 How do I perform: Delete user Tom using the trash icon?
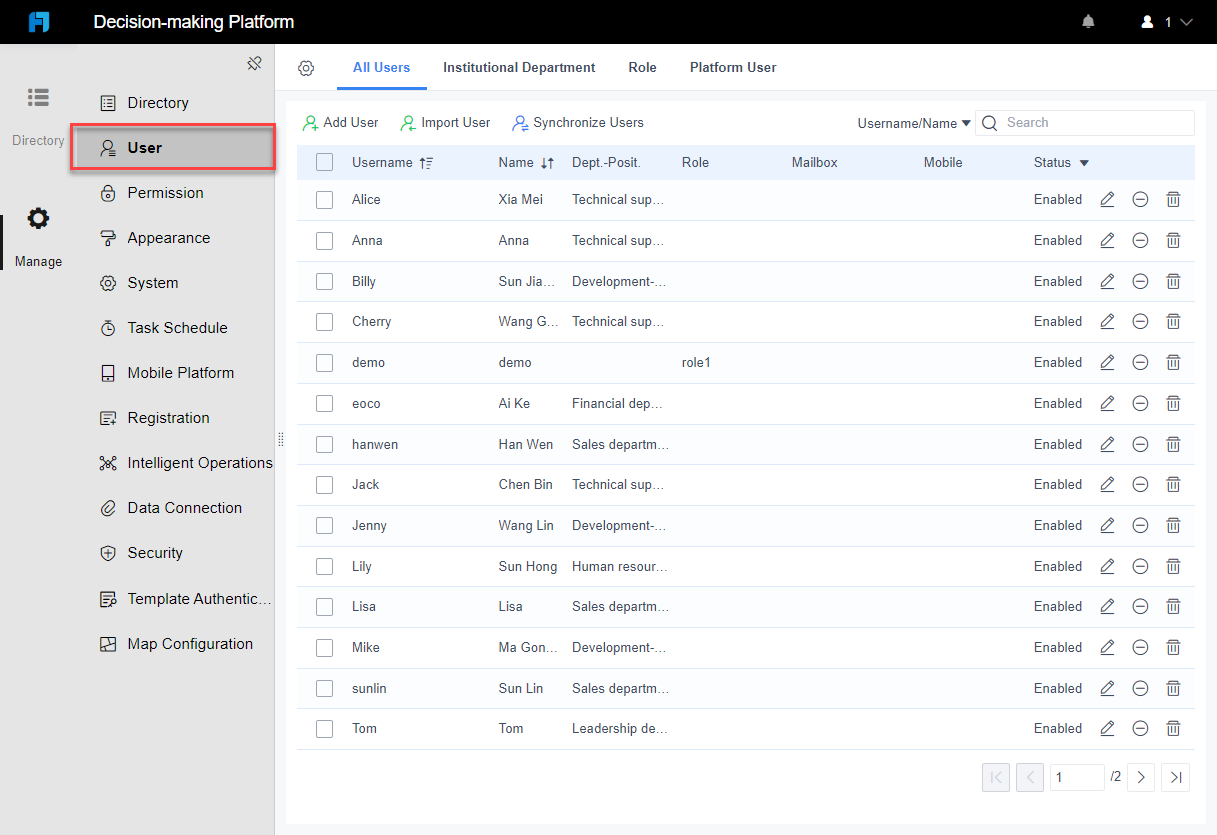coord(1173,728)
